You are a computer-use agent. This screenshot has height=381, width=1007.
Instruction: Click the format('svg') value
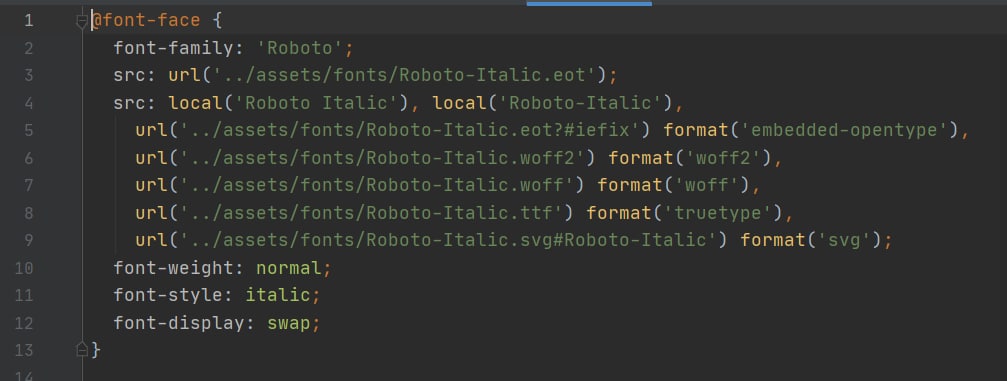[811, 240]
